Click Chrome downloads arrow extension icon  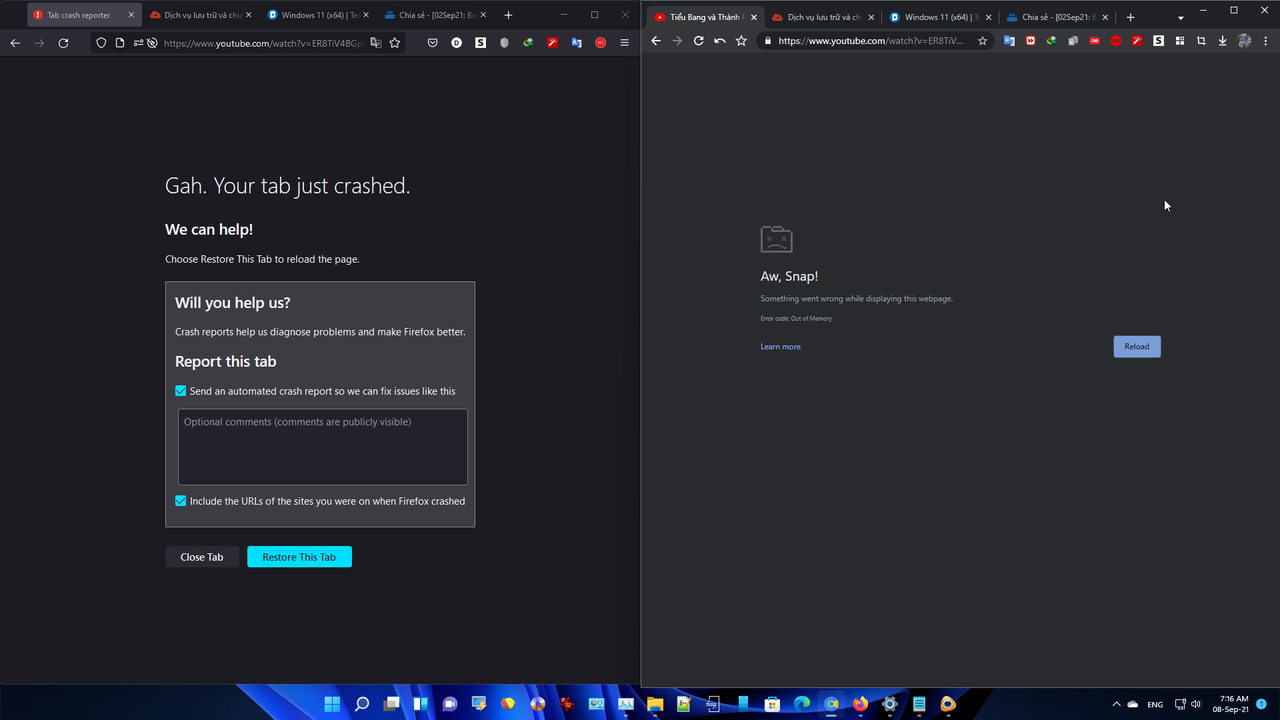(x=1222, y=41)
